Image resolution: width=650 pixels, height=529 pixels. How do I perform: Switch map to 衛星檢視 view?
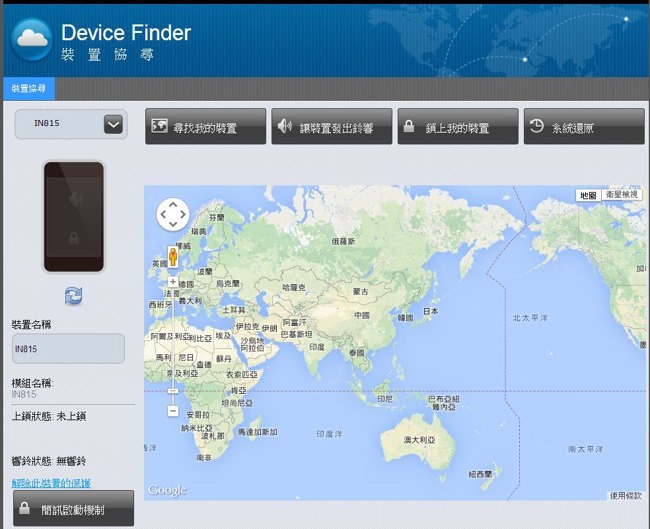coord(621,194)
